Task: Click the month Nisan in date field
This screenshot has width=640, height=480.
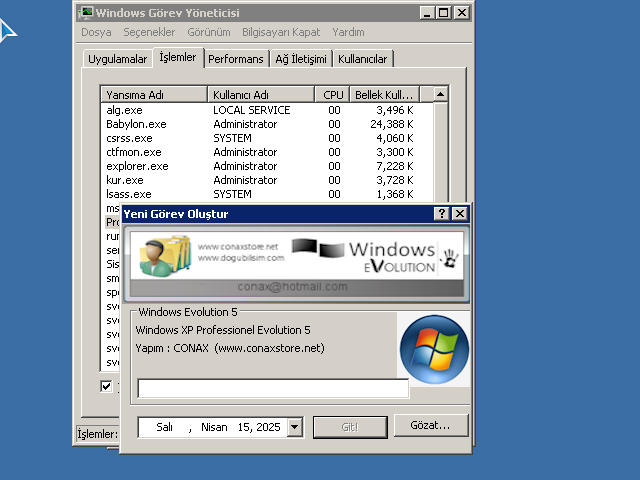Action: coord(214,427)
